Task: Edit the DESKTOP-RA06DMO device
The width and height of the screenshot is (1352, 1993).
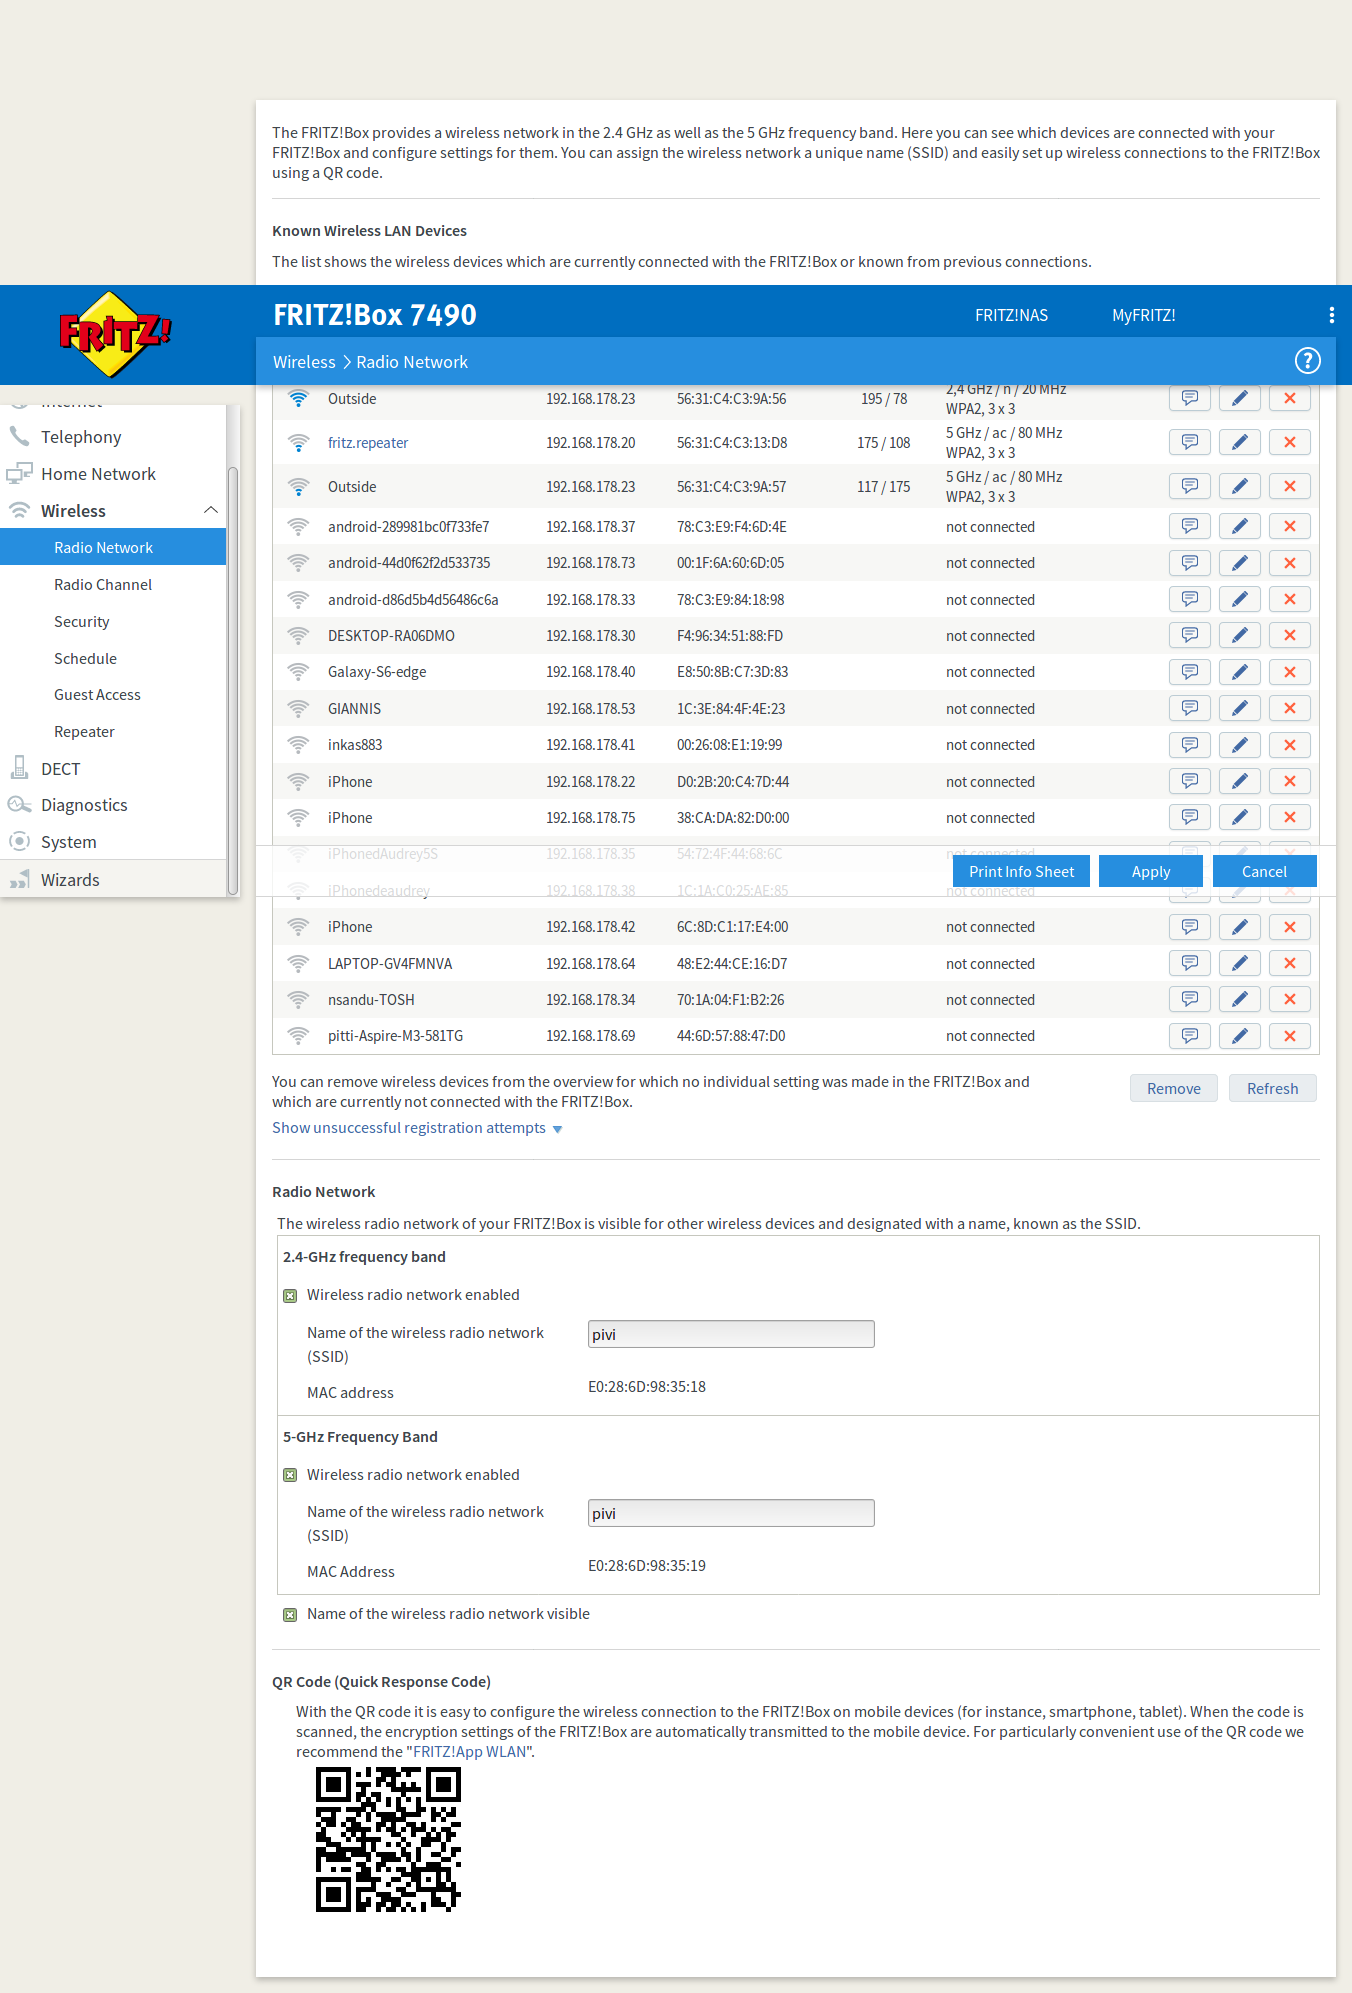Action: click(1239, 635)
